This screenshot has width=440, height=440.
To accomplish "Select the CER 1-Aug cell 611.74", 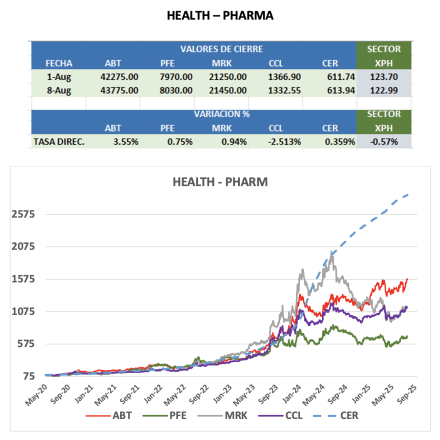I will 341,77.
